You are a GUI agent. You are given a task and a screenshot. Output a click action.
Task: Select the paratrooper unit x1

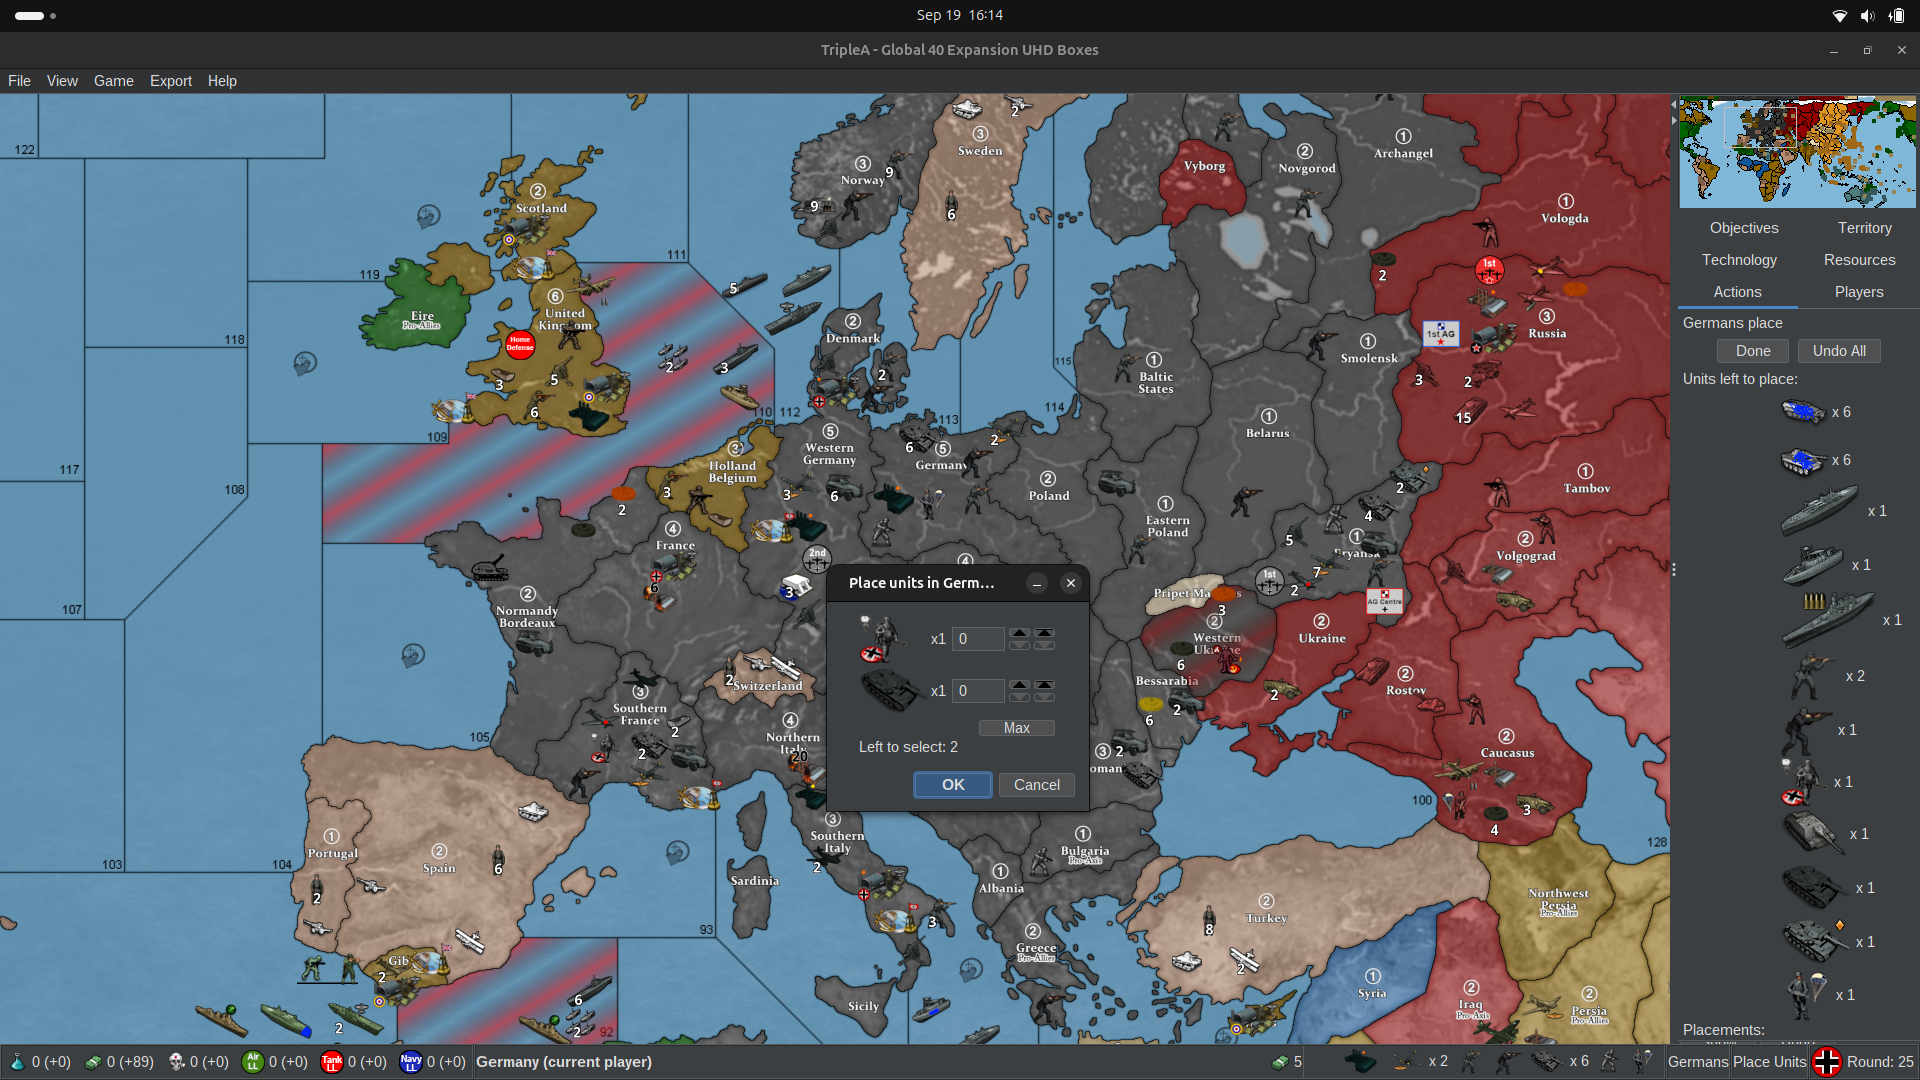point(1808,995)
